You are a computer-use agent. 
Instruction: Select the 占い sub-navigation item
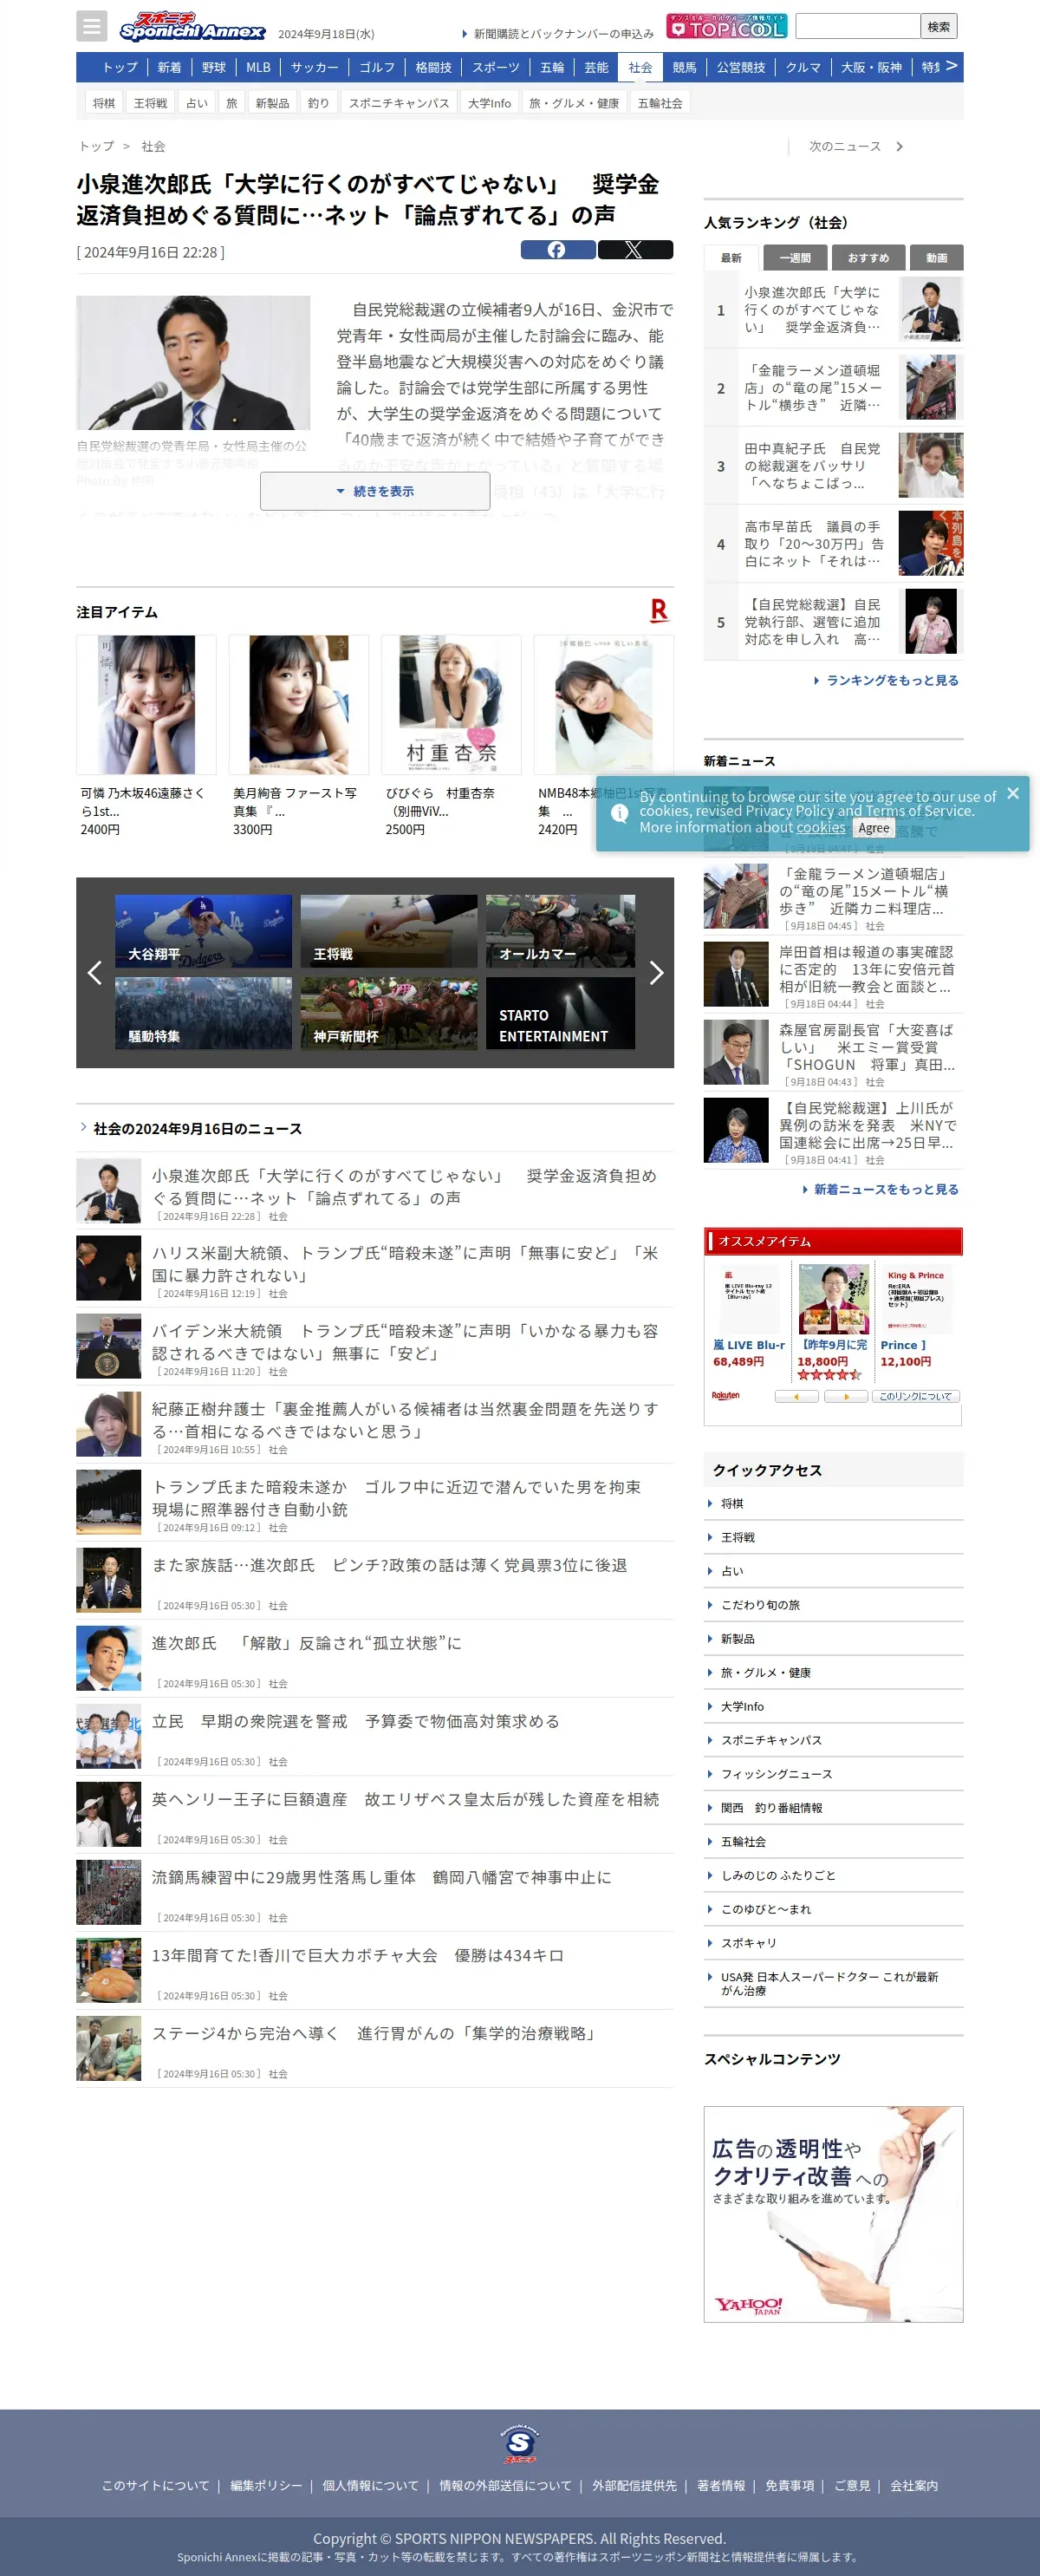[197, 103]
